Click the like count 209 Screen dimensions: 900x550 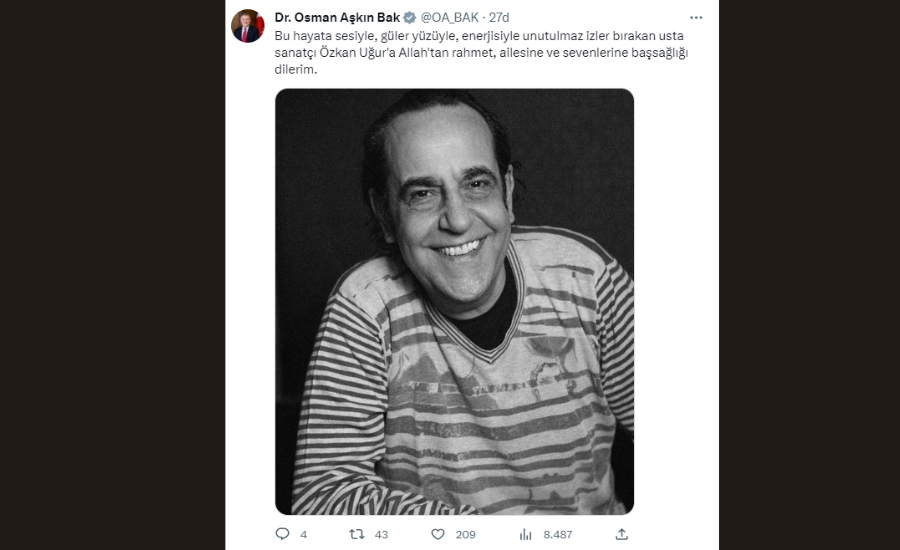(465, 535)
